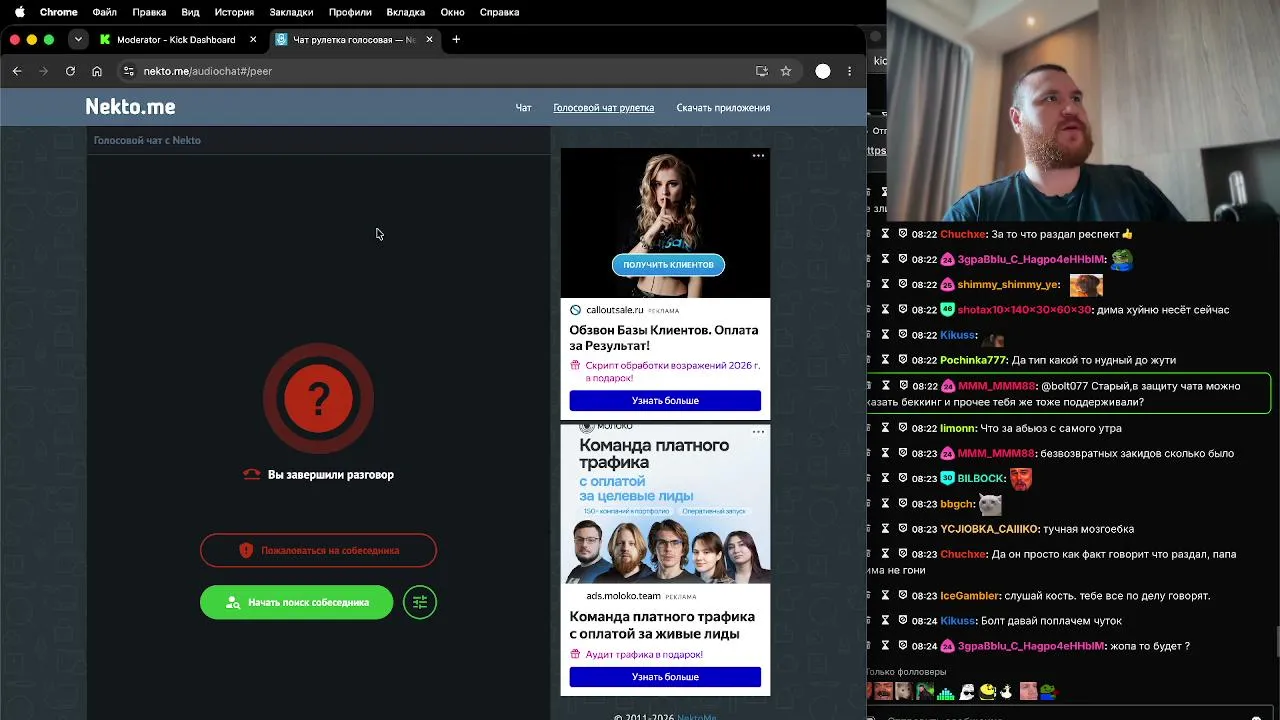
Task: Open a new browser tab
Action: [456, 39]
